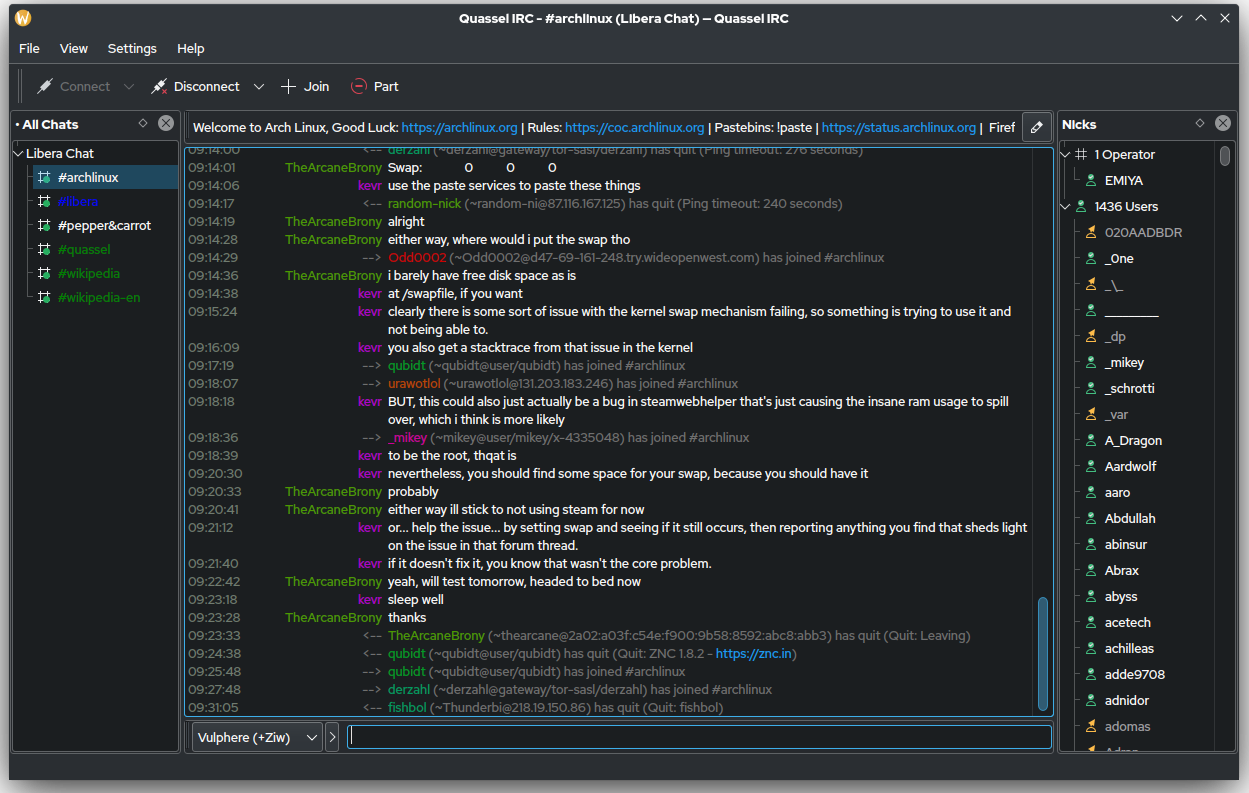The height and width of the screenshot is (793, 1249).
Task: Open the archlinux.org link in topic
Action: tap(459, 128)
